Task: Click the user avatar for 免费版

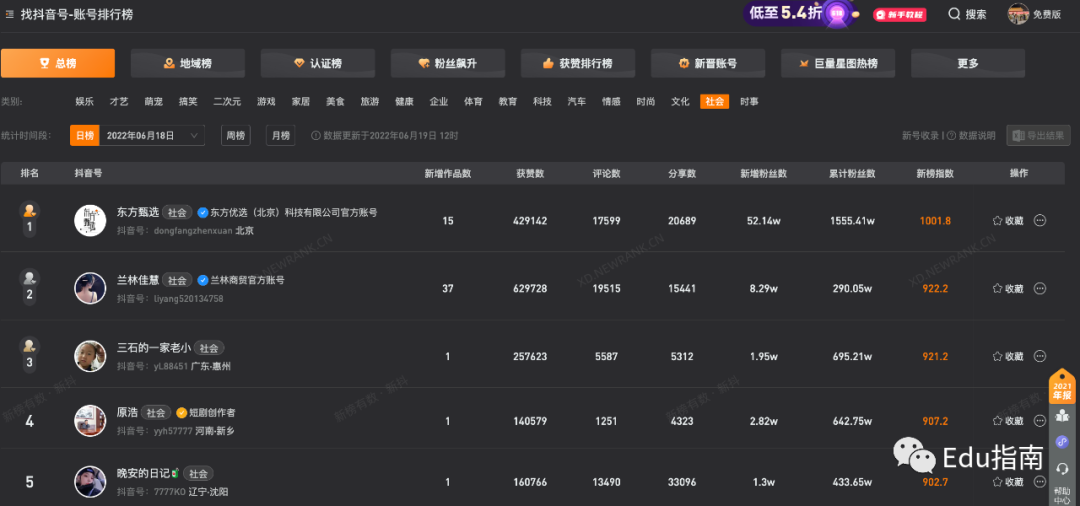Action: [x=1018, y=14]
